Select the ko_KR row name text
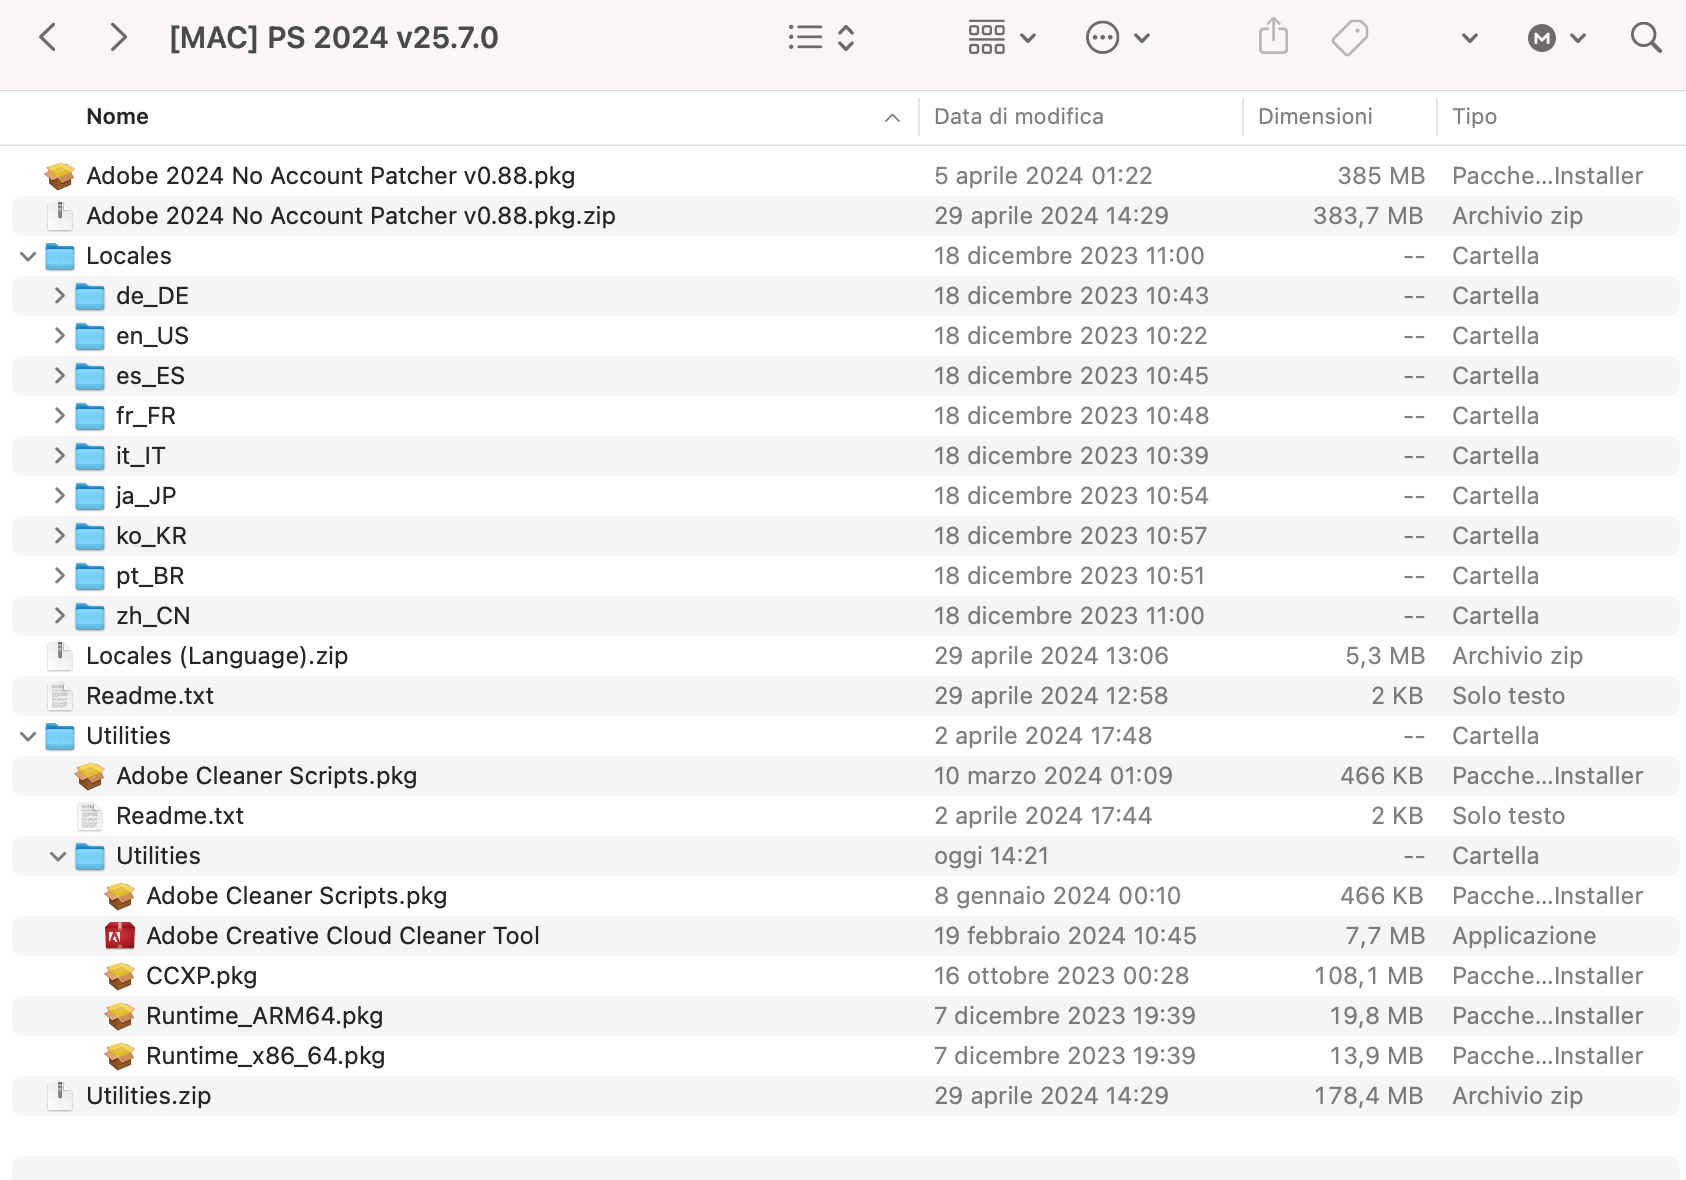This screenshot has width=1686, height=1180. click(151, 536)
